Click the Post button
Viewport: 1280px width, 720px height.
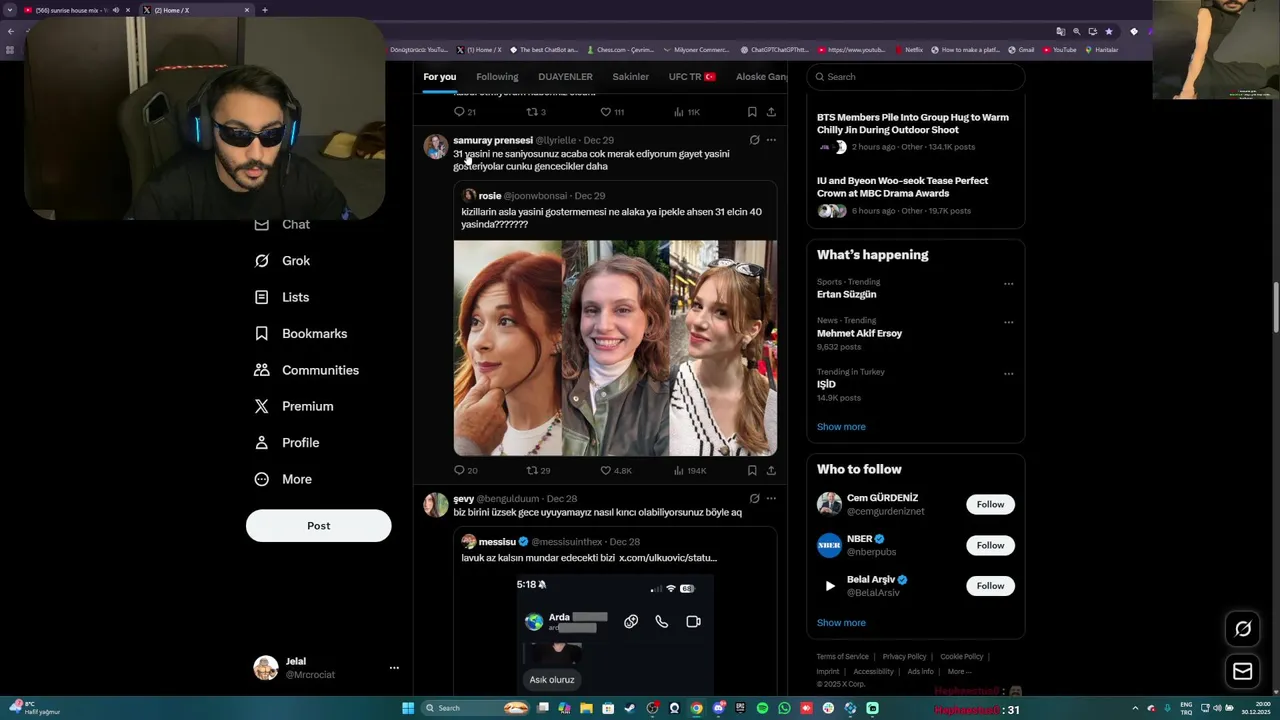[318, 526]
